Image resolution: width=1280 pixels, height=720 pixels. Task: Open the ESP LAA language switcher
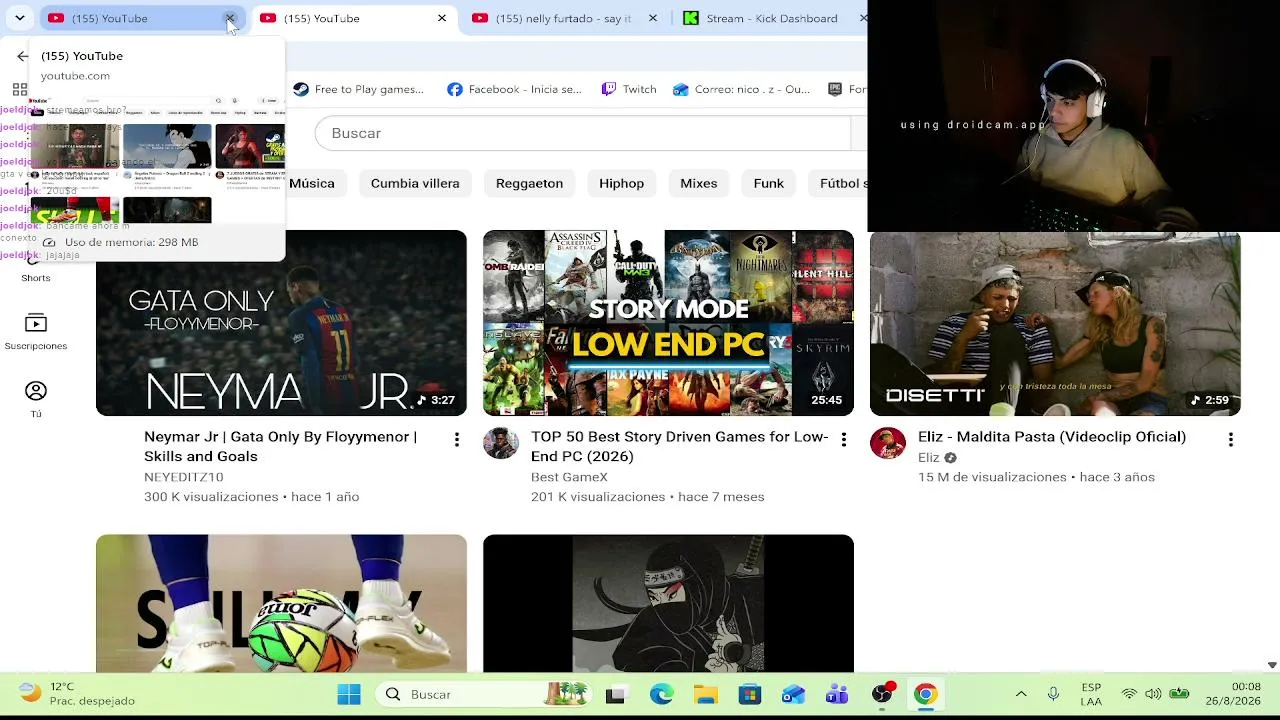click(x=1091, y=694)
